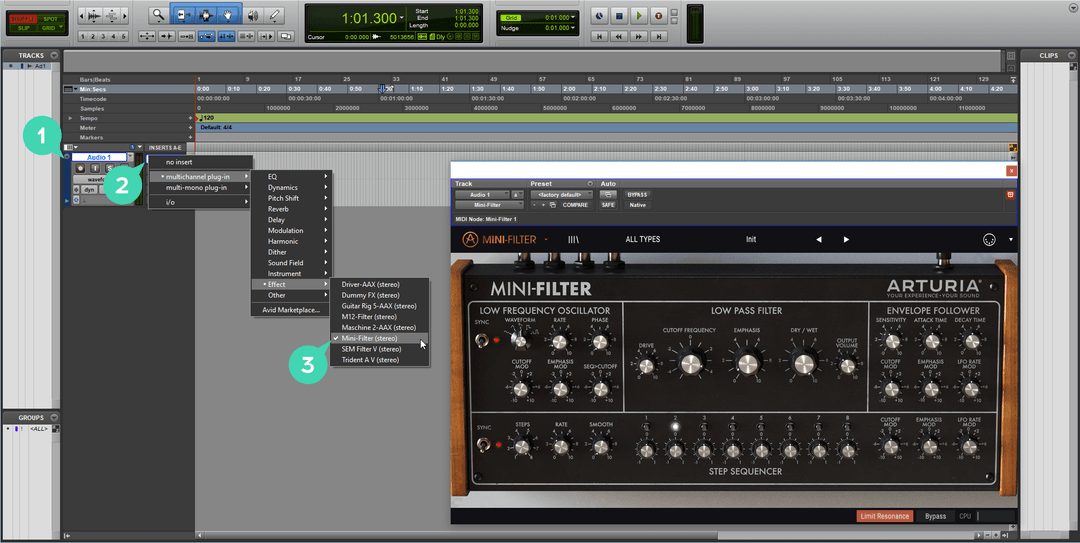Viewport: 1080px width, 543px height.
Task: Open the Groups list menu arrow
Action: click(x=54, y=418)
